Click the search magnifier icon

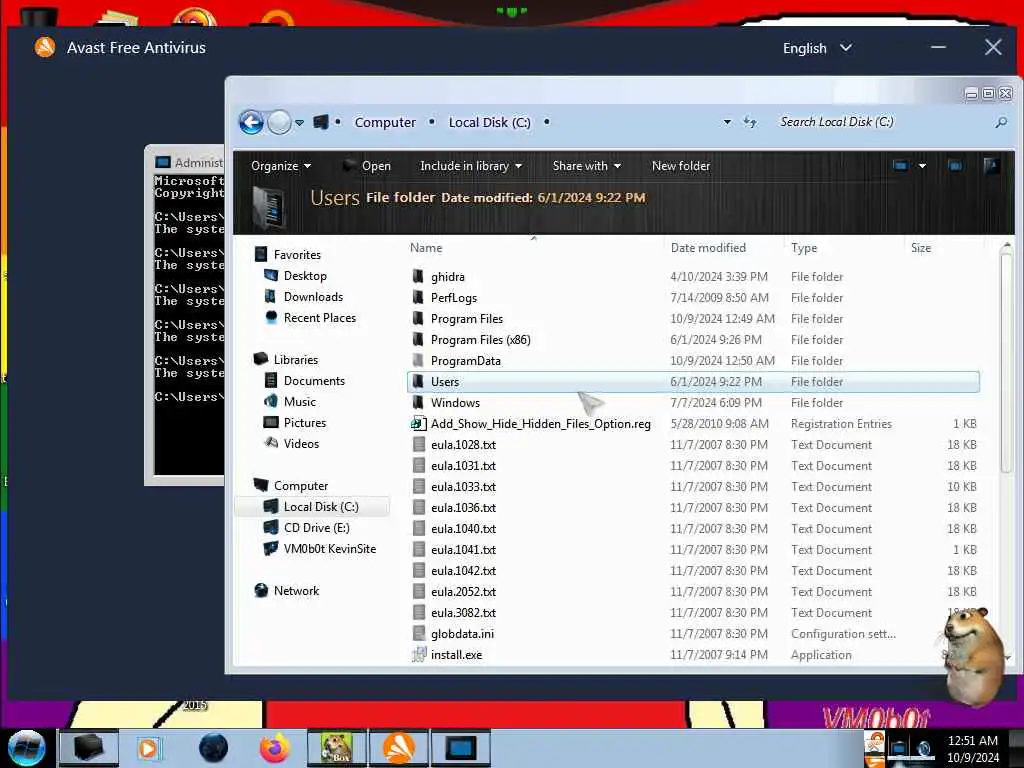pos(1001,122)
